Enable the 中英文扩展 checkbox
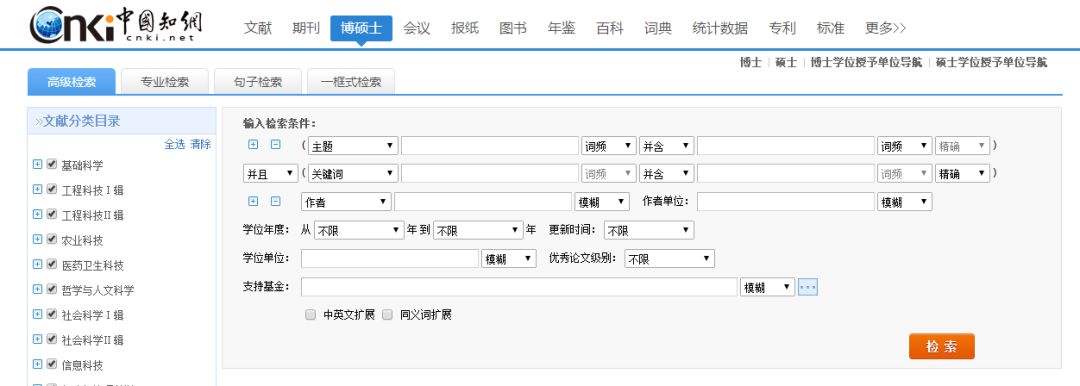This screenshot has width=1080, height=386. pos(311,314)
